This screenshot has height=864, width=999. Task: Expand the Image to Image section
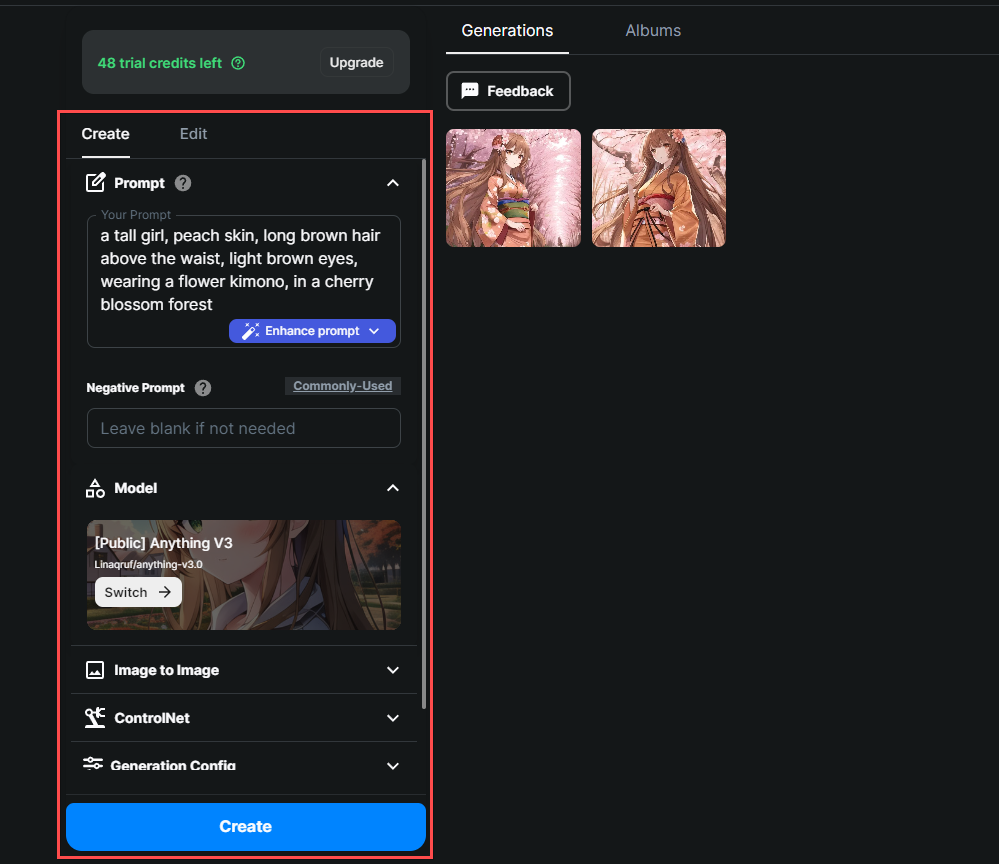click(x=393, y=670)
